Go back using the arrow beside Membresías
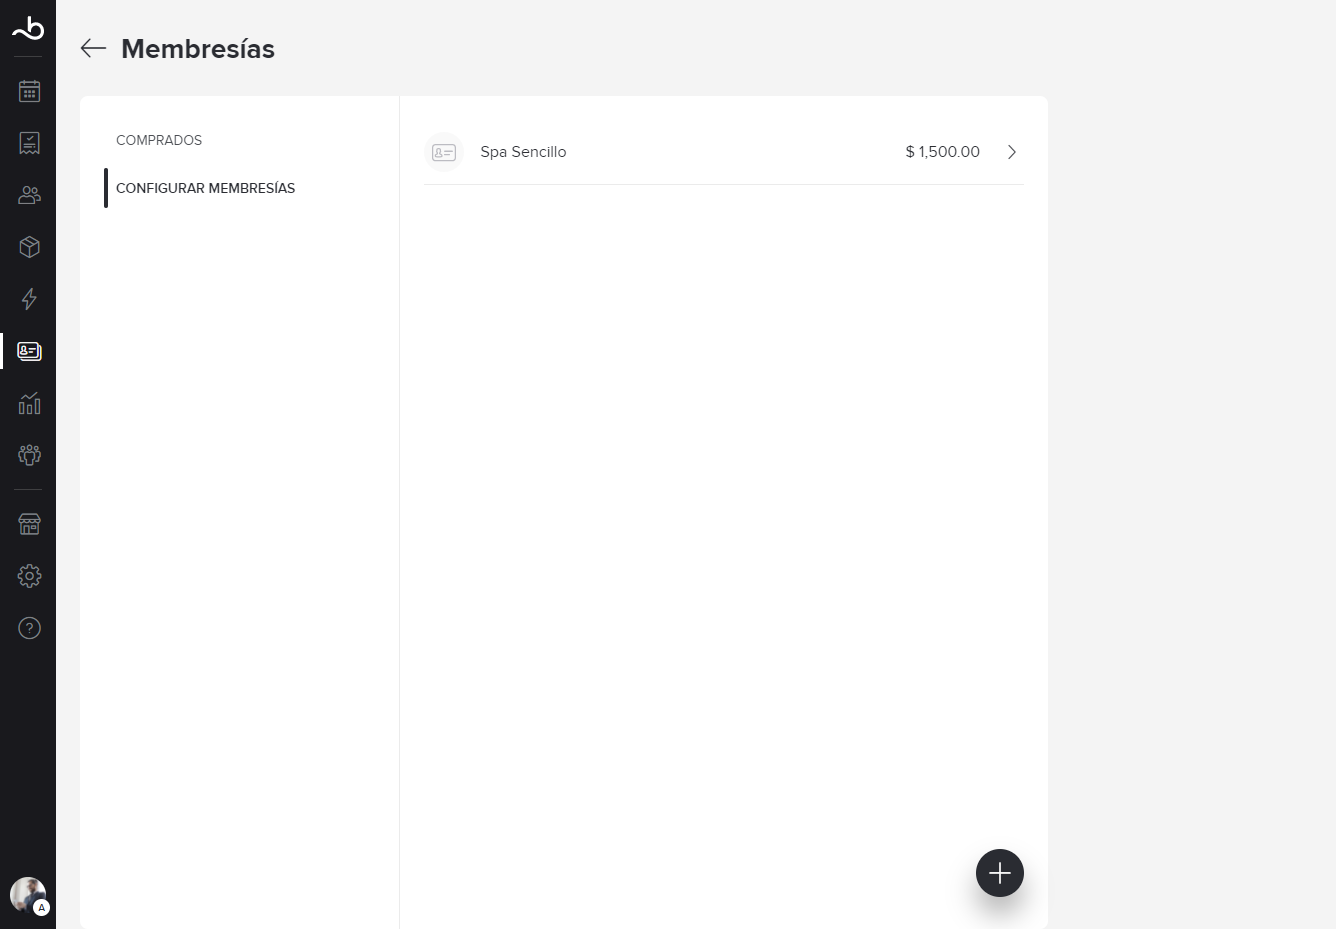Viewport: 1336px width, 929px height. [93, 48]
